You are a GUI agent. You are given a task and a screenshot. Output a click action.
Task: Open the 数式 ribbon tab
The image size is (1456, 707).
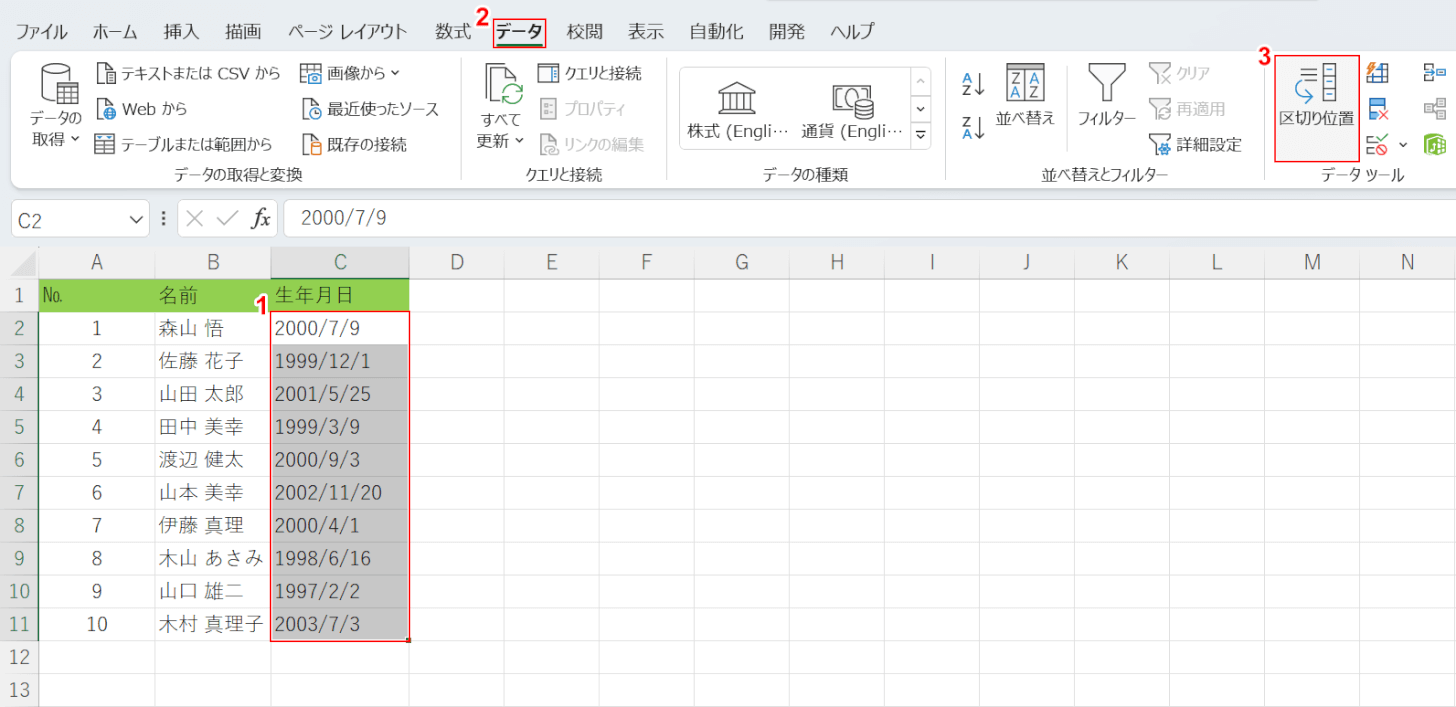tap(452, 31)
